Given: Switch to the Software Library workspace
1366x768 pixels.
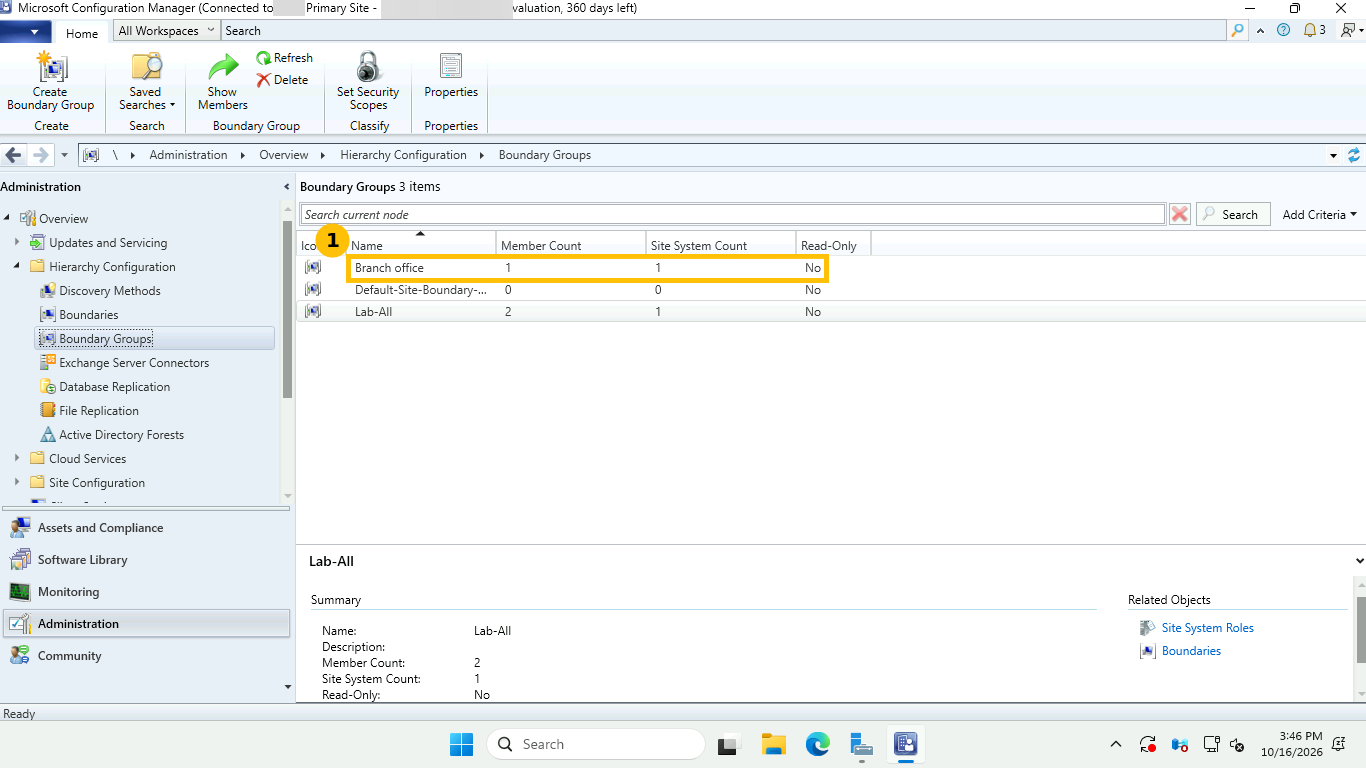Looking at the screenshot, I should pos(146,560).
